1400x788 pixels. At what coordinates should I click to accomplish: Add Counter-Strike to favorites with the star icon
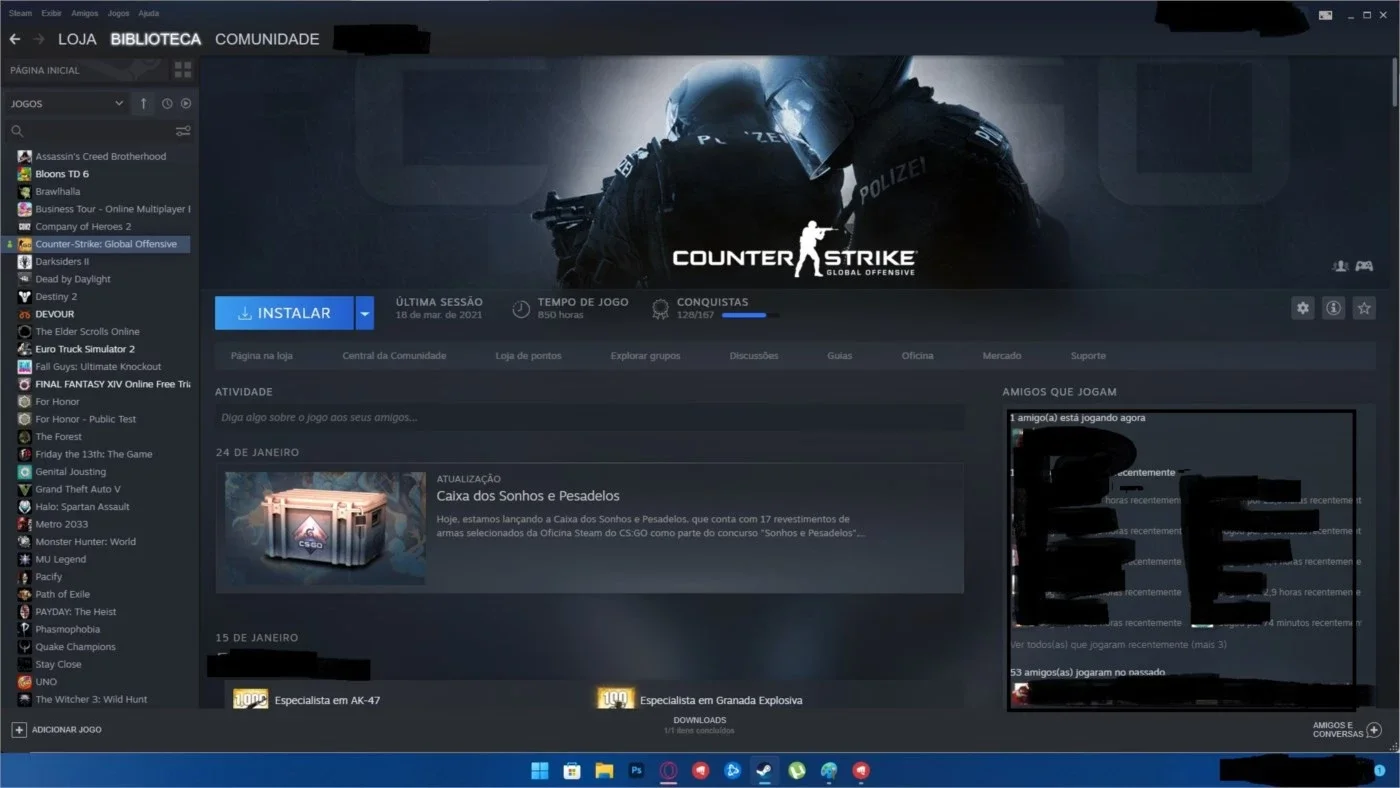pos(1364,308)
